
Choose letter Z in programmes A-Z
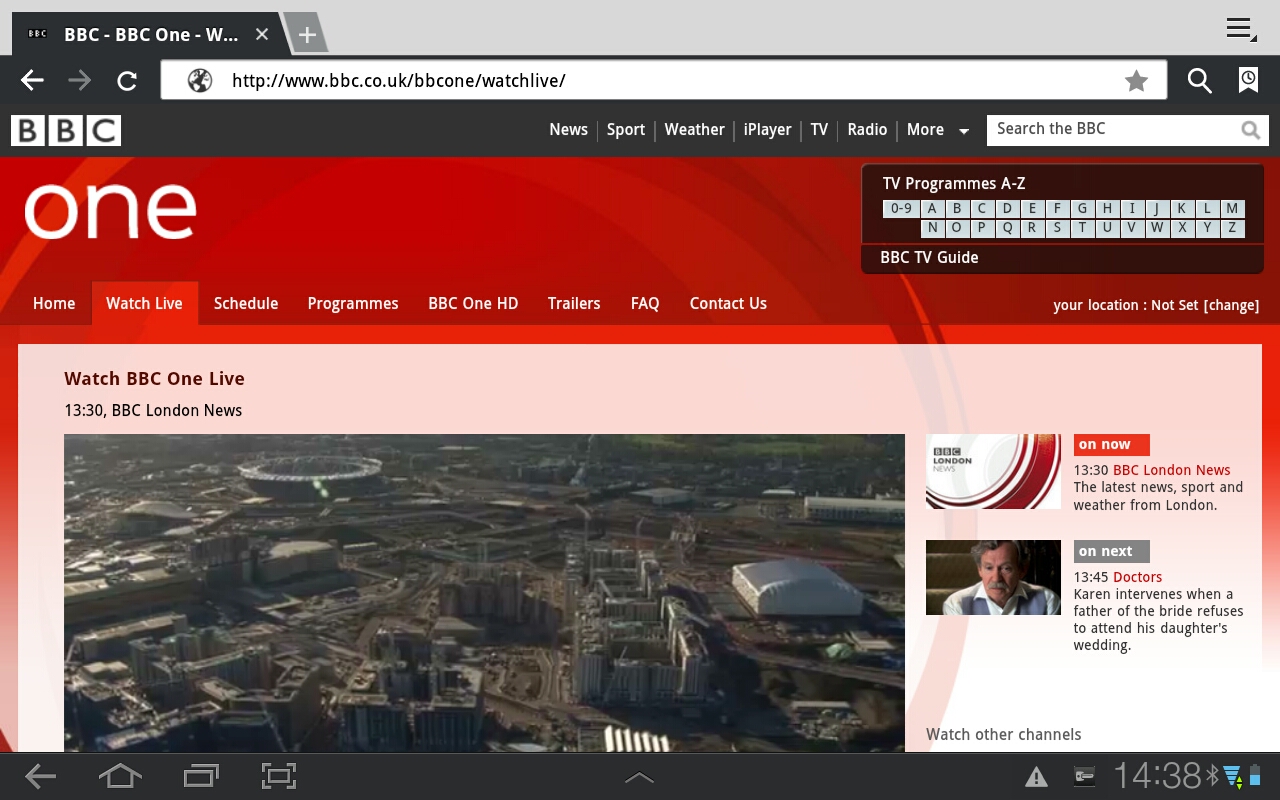click(1232, 228)
